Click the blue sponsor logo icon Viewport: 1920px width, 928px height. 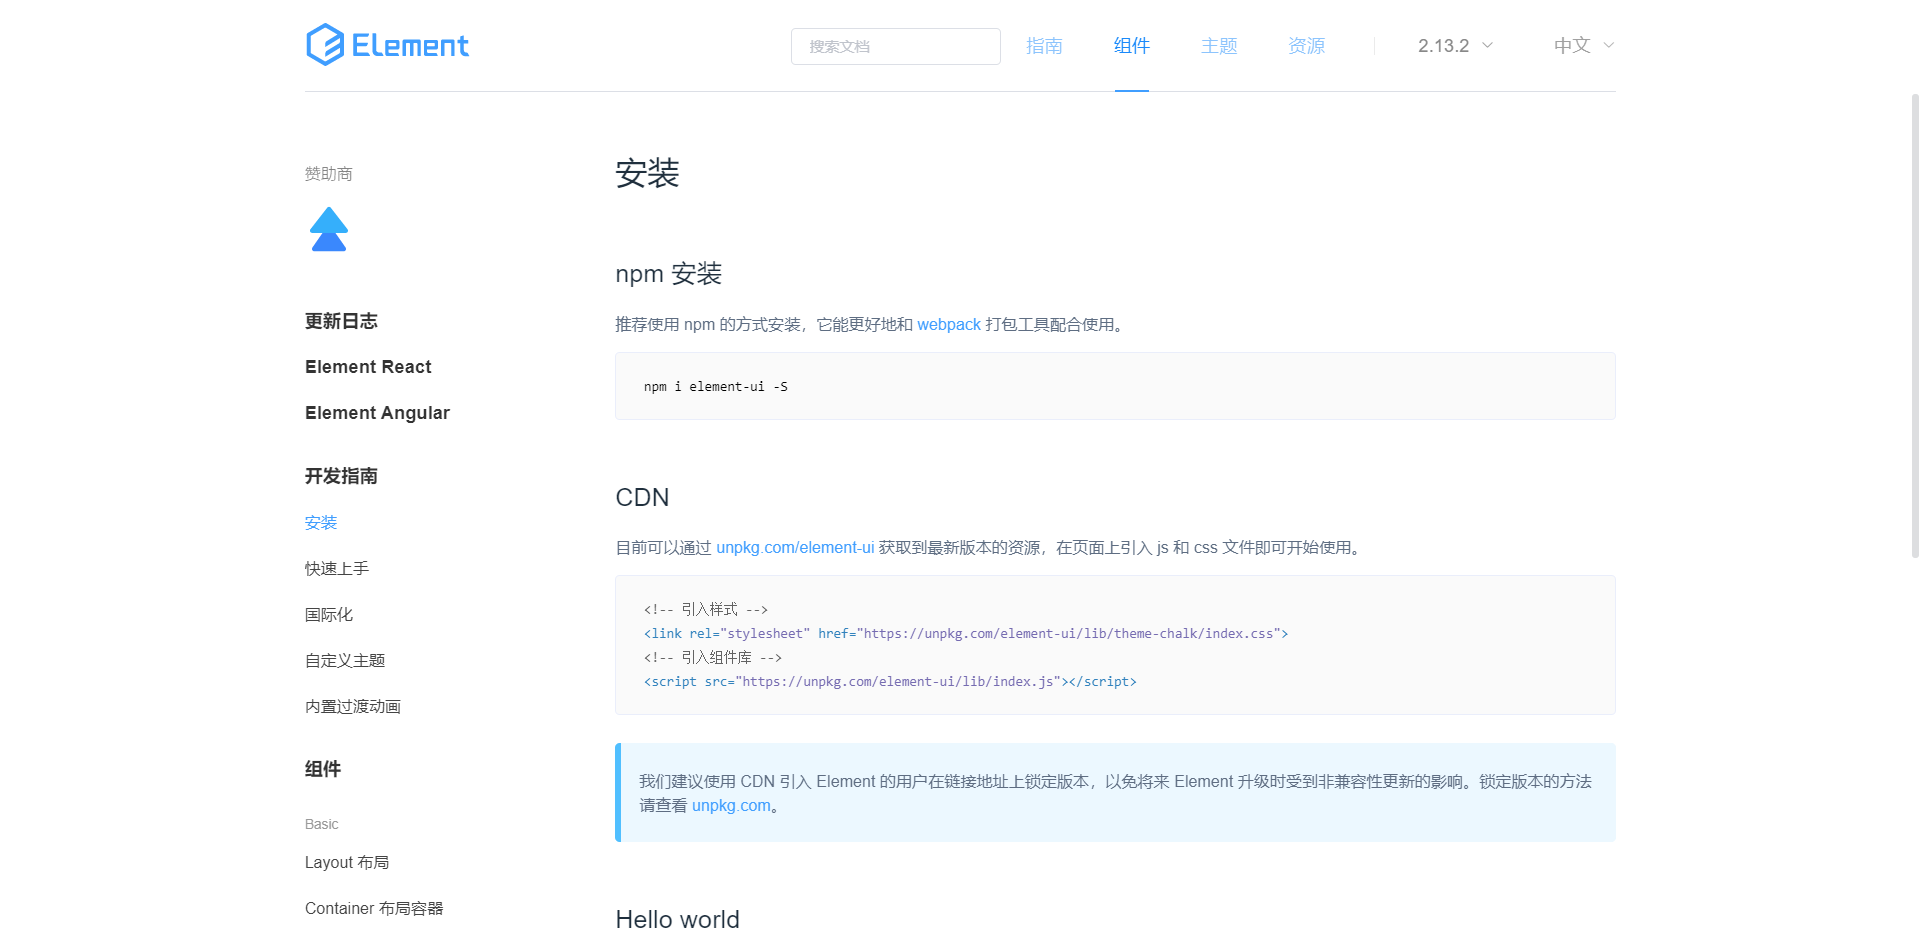pos(328,230)
